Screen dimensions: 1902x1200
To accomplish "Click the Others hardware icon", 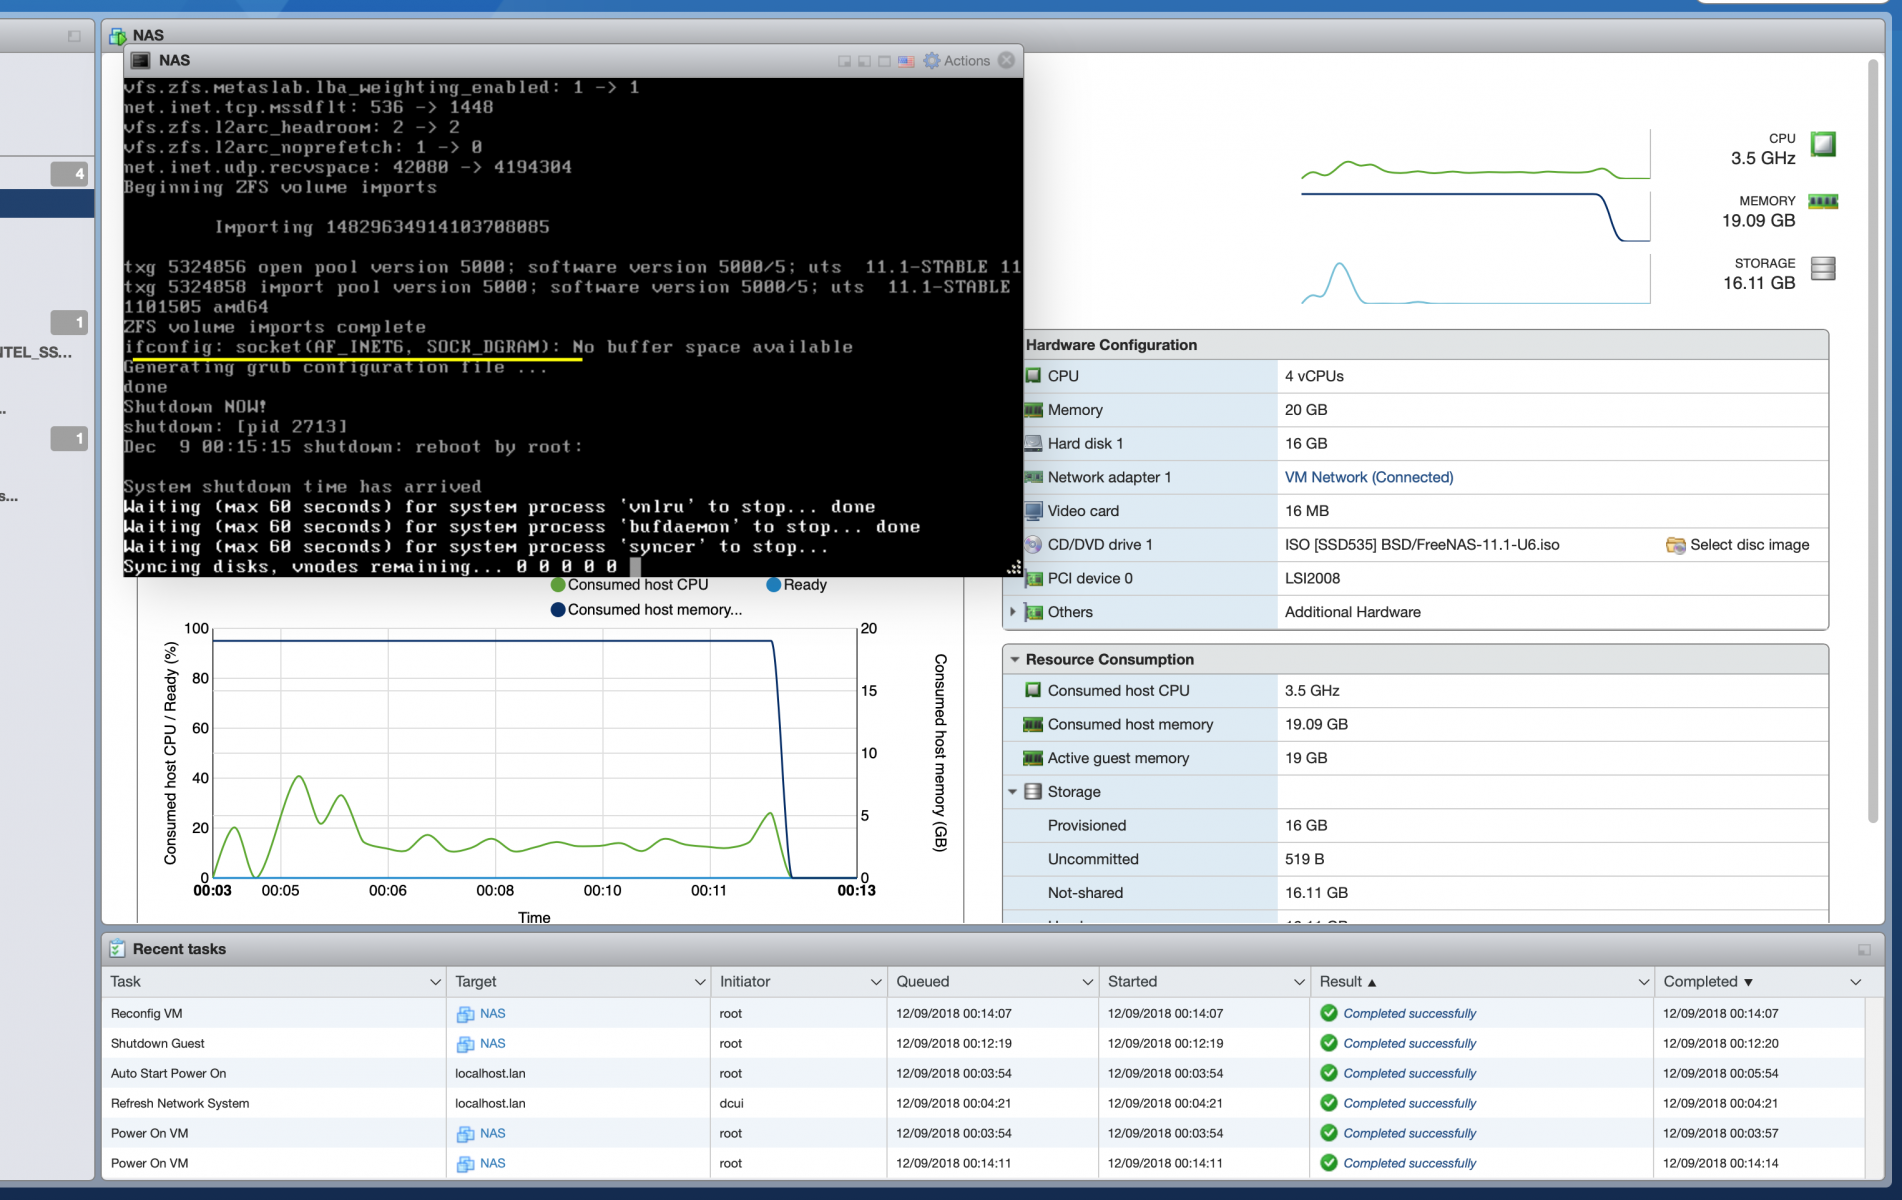I will 1033,612.
